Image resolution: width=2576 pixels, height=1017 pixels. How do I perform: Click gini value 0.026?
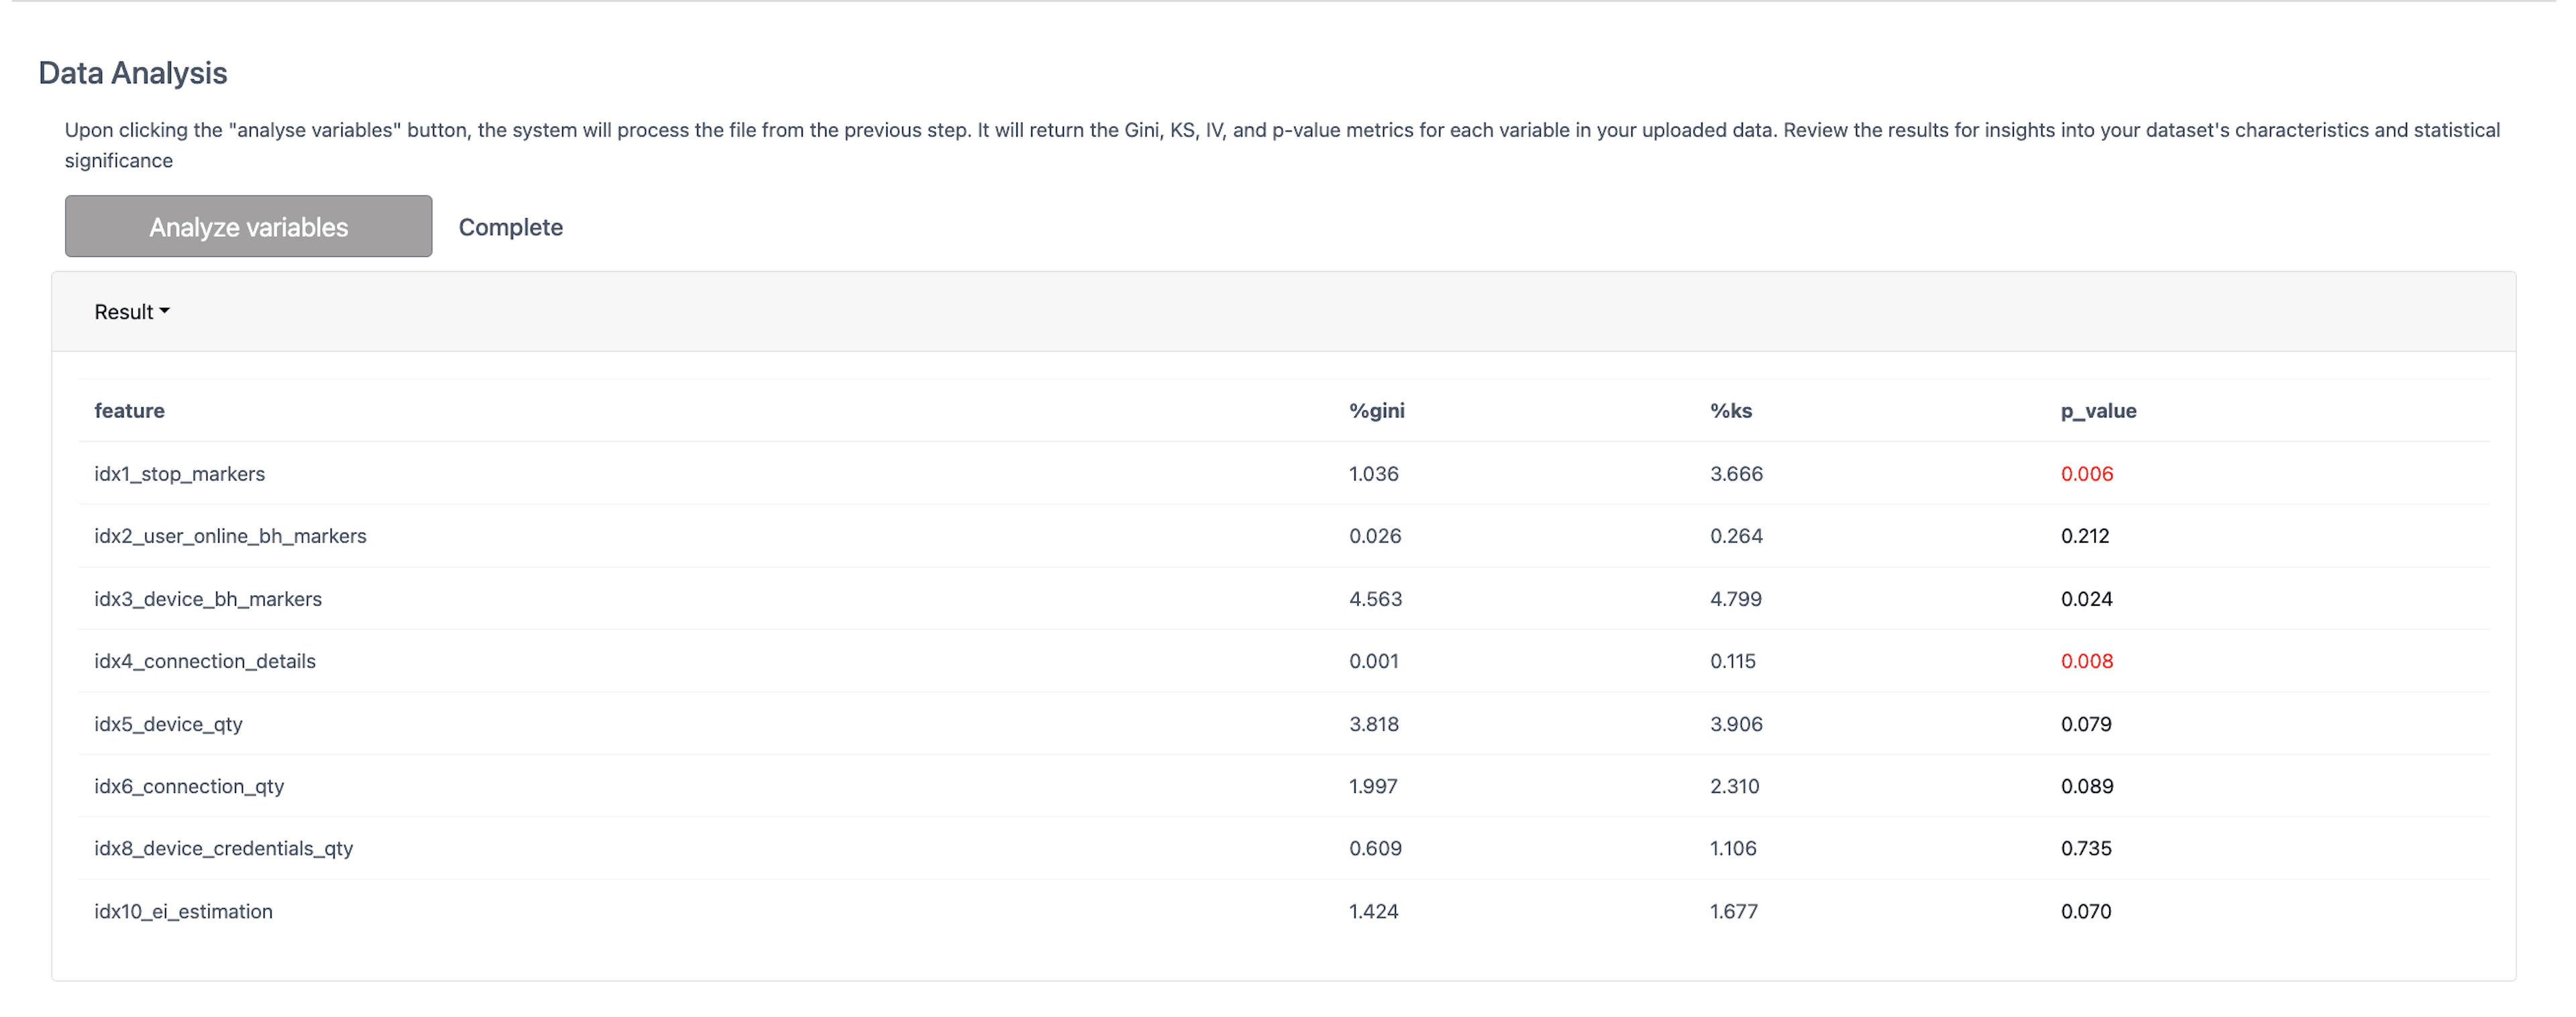pos(1374,536)
